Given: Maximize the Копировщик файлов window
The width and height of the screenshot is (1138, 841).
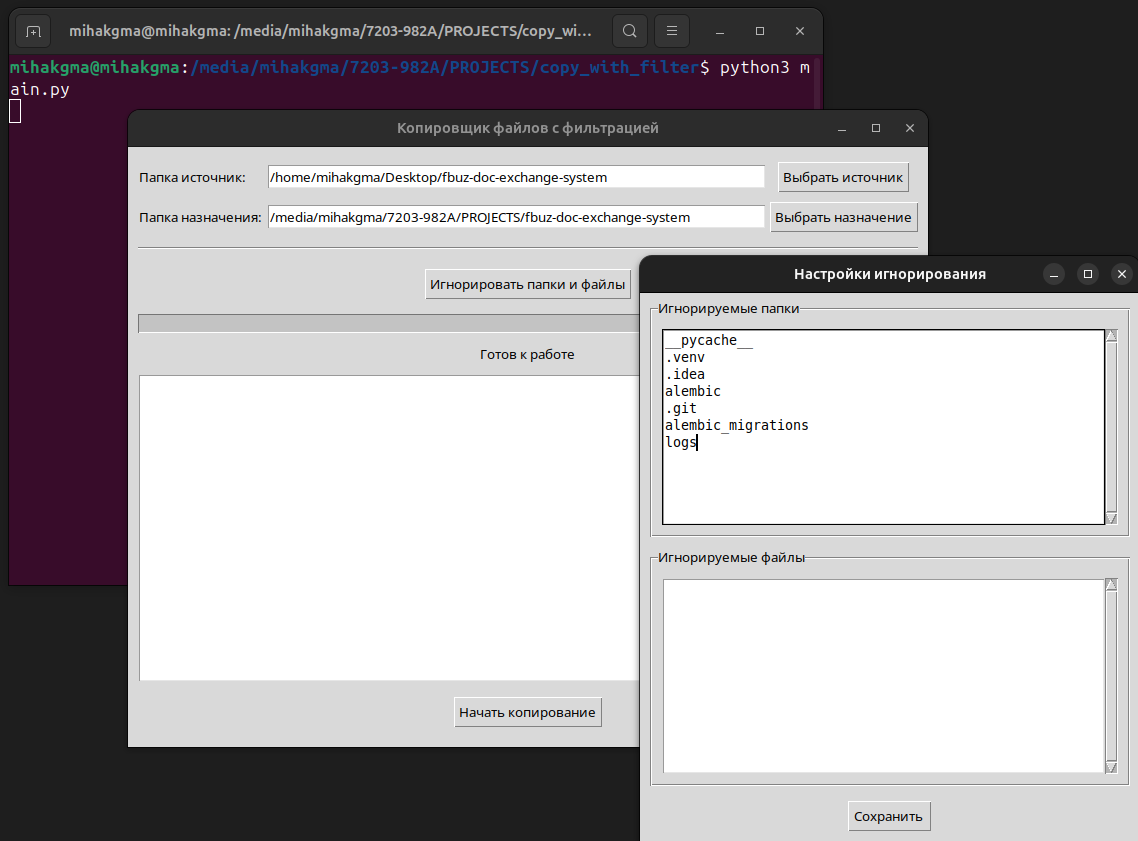Looking at the screenshot, I should click(x=876, y=128).
